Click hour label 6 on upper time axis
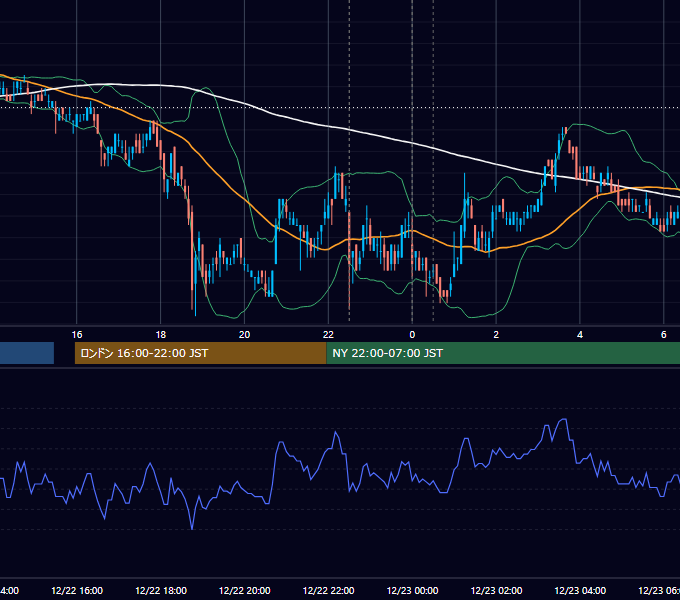The height and width of the screenshot is (600, 680). click(x=664, y=335)
